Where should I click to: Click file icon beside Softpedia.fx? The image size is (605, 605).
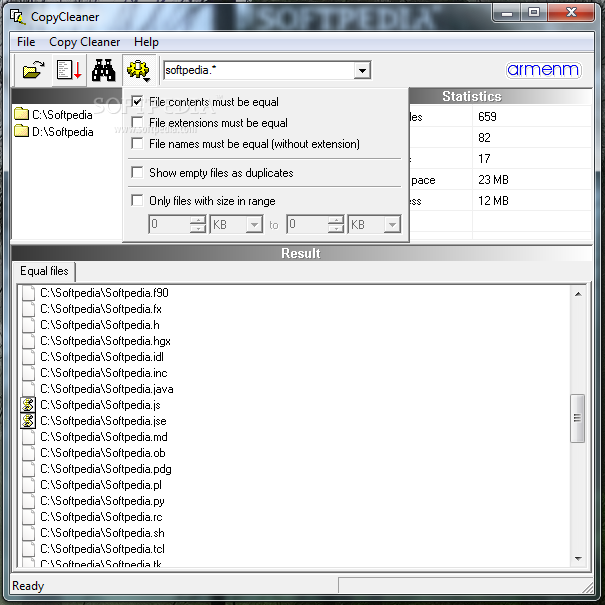click(x=28, y=309)
